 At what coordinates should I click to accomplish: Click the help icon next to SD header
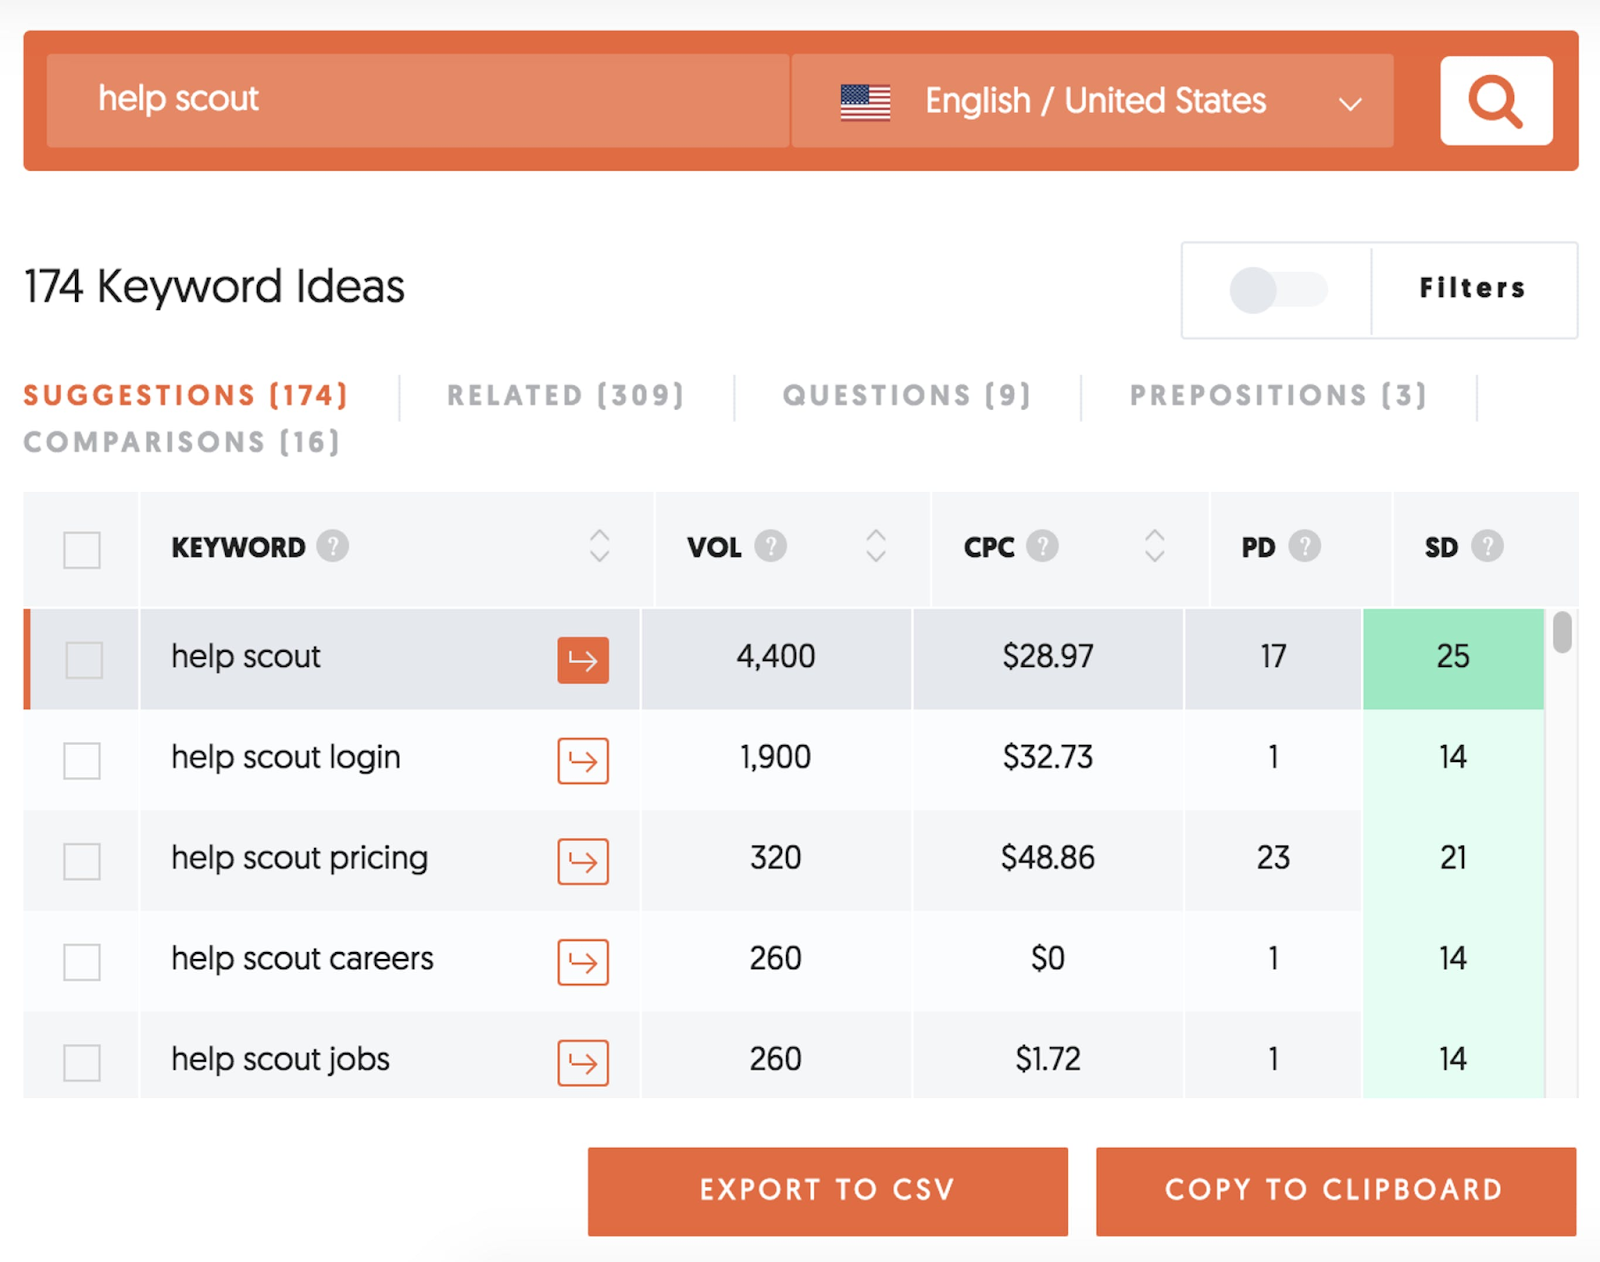point(1488,546)
